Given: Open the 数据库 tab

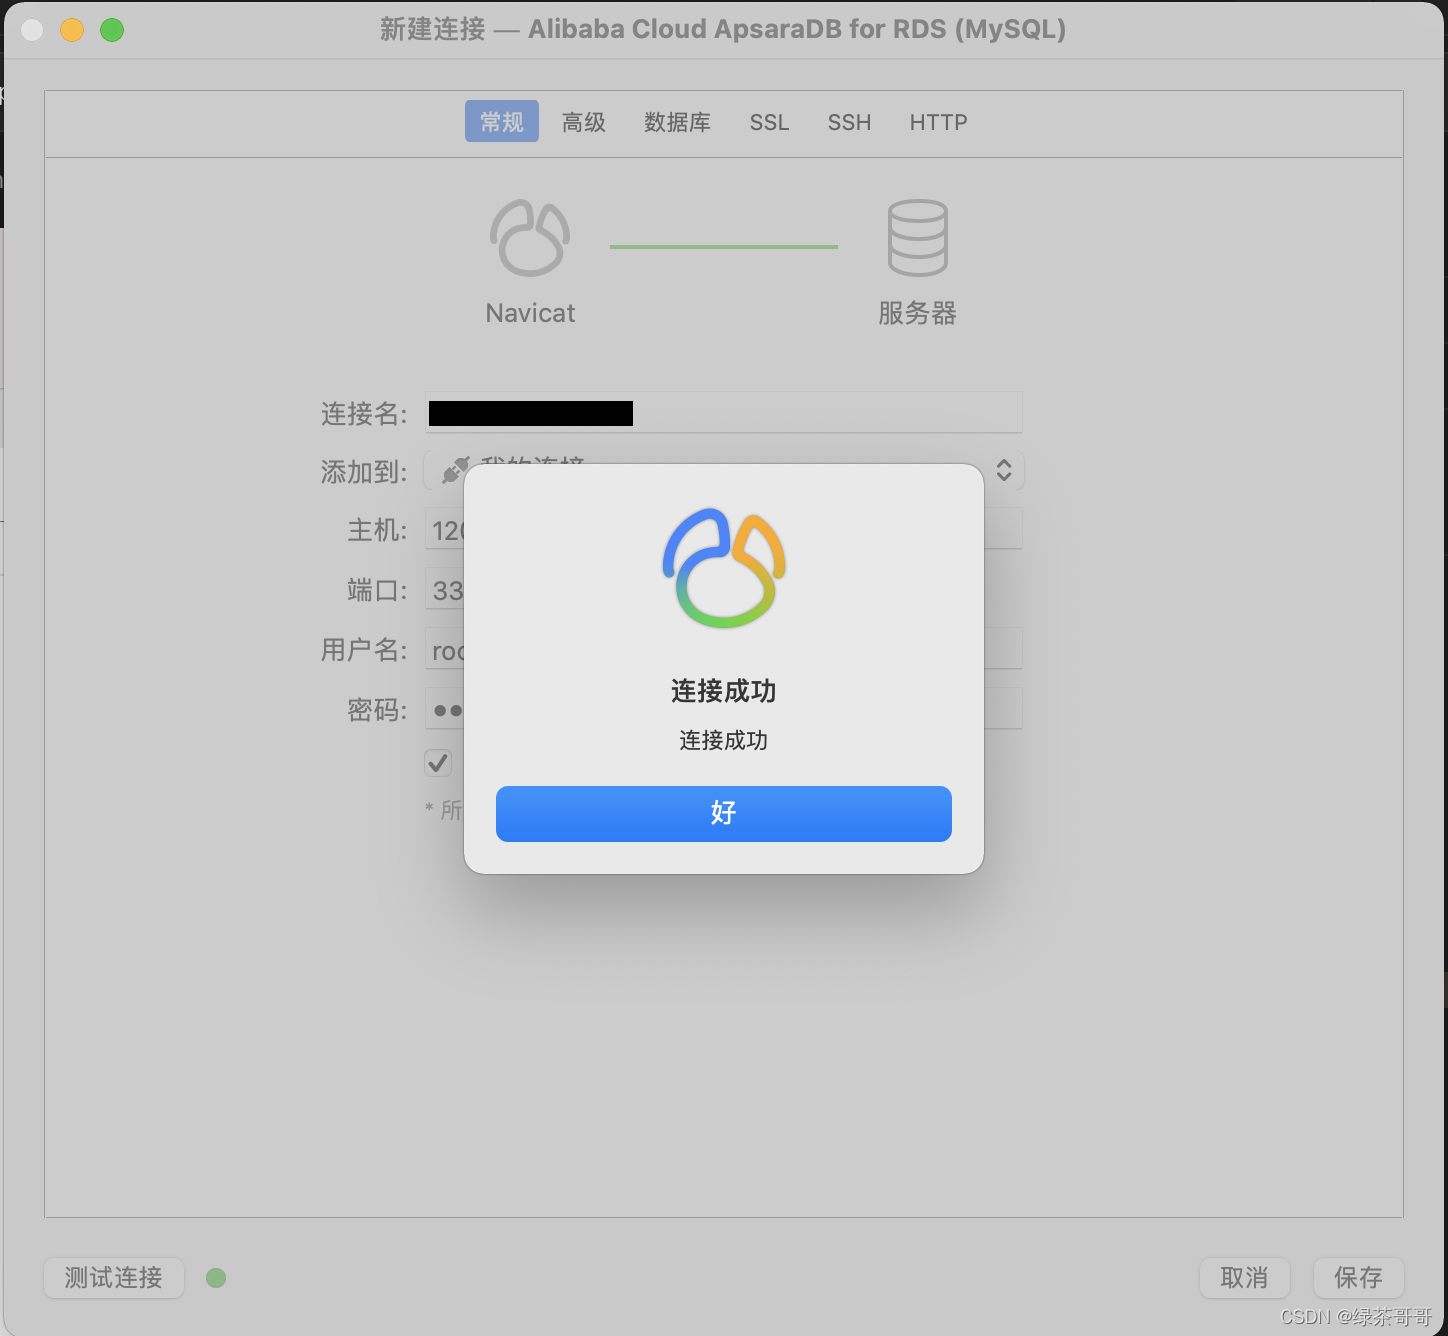Looking at the screenshot, I should click(677, 122).
